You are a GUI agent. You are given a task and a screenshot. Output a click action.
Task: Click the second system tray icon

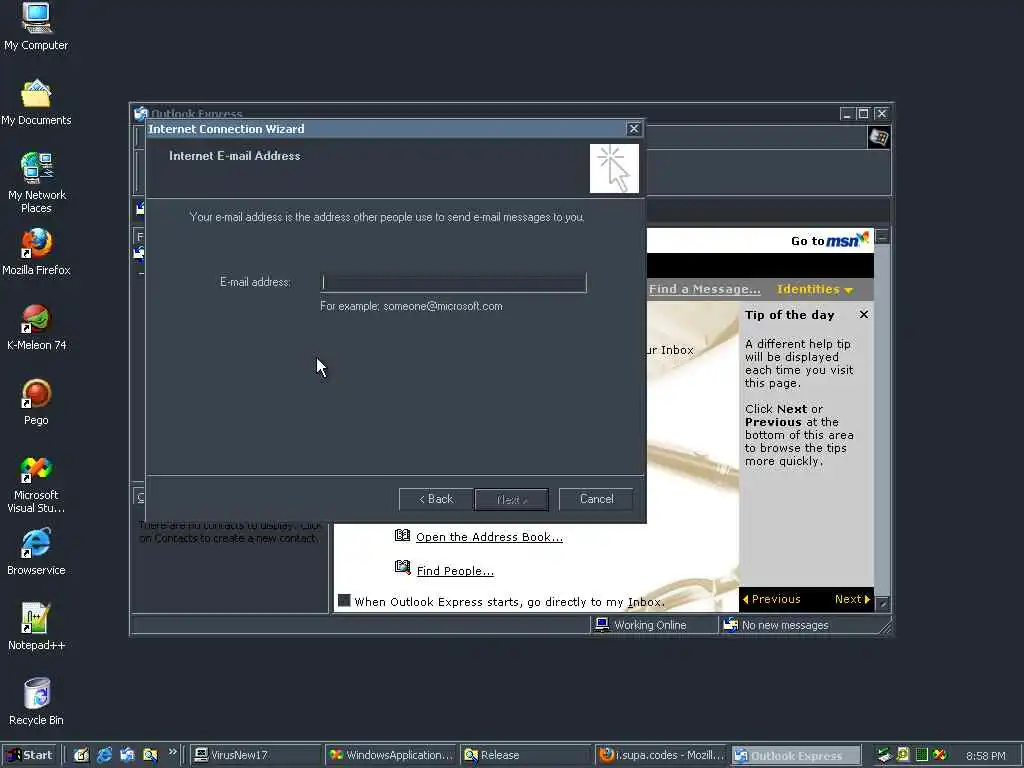[903, 754]
